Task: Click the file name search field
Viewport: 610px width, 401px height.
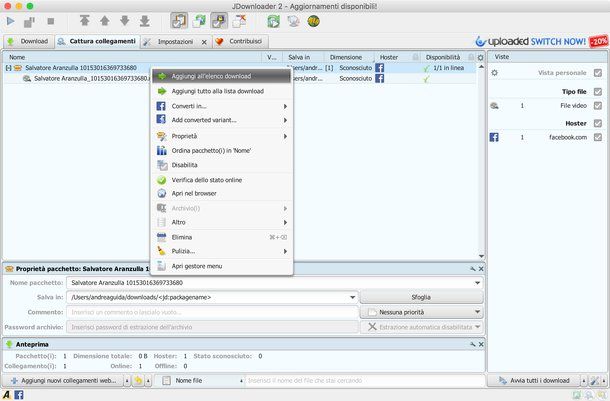Action: coord(365,380)
